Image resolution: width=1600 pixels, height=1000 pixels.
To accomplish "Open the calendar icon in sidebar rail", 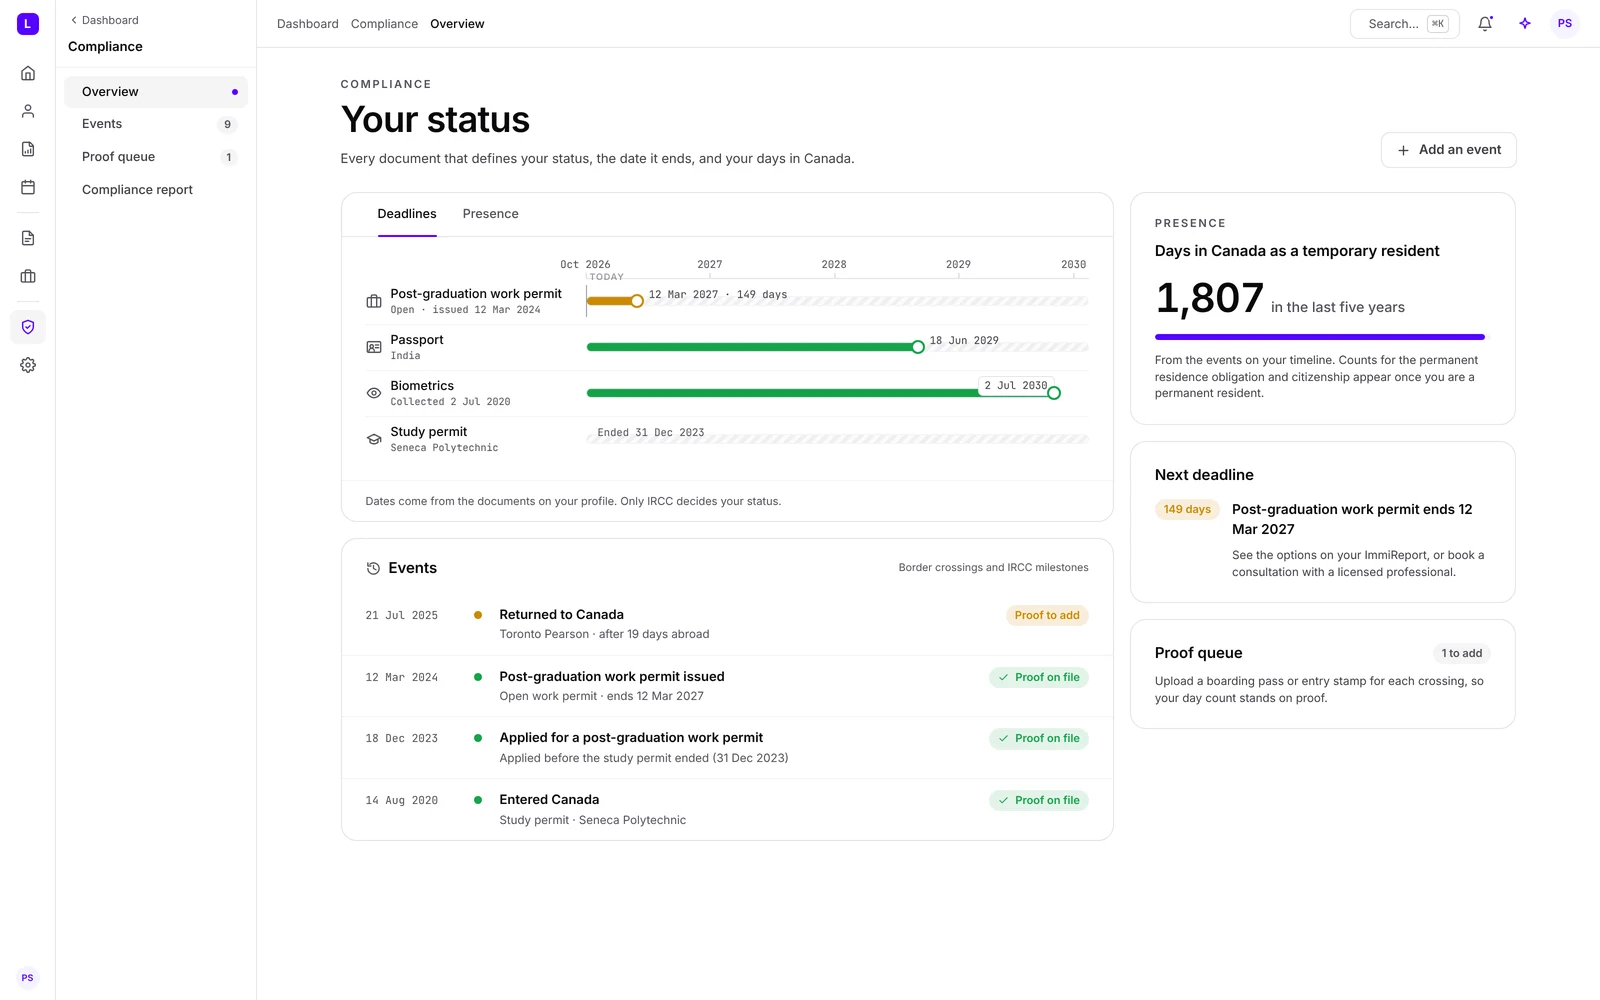I will (28, 187).
